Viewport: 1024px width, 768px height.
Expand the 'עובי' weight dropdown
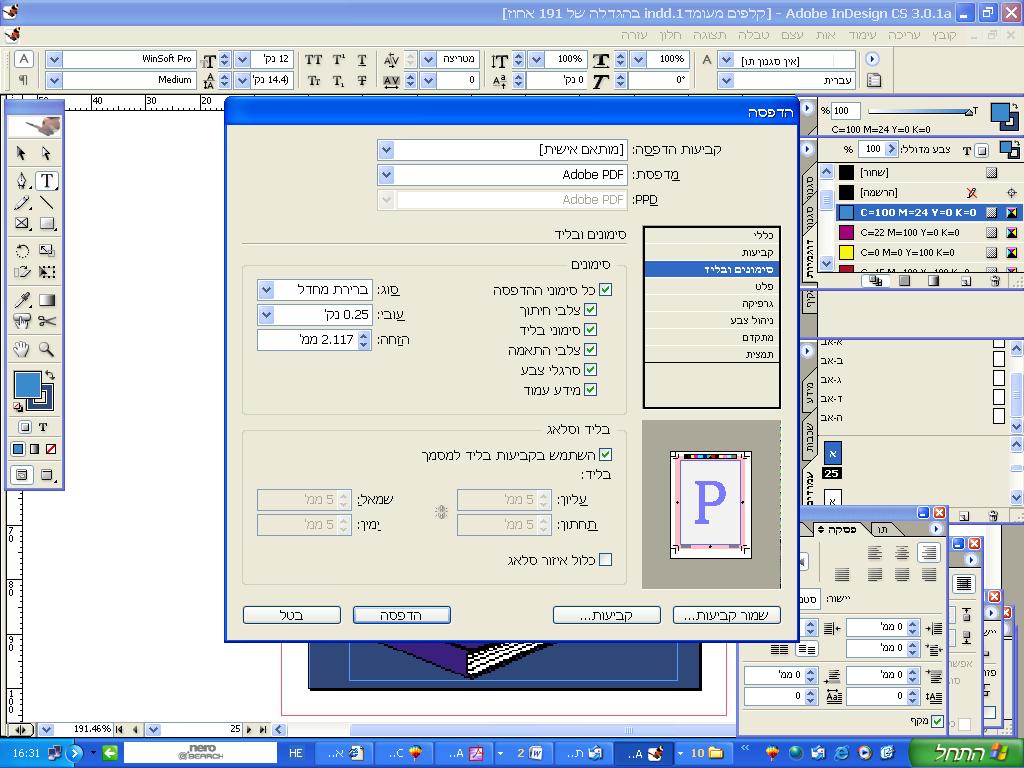coord(266,315)
